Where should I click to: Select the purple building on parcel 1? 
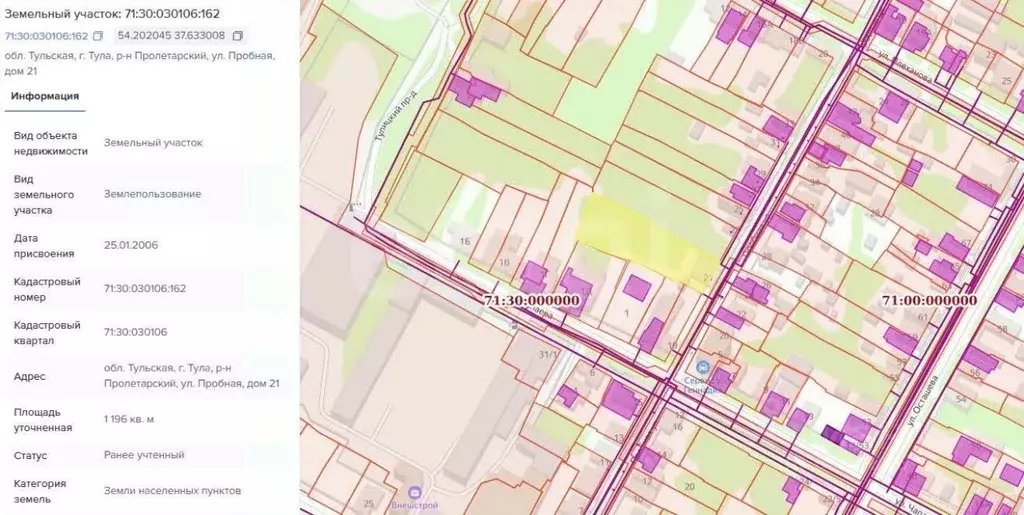pos(636,288)
